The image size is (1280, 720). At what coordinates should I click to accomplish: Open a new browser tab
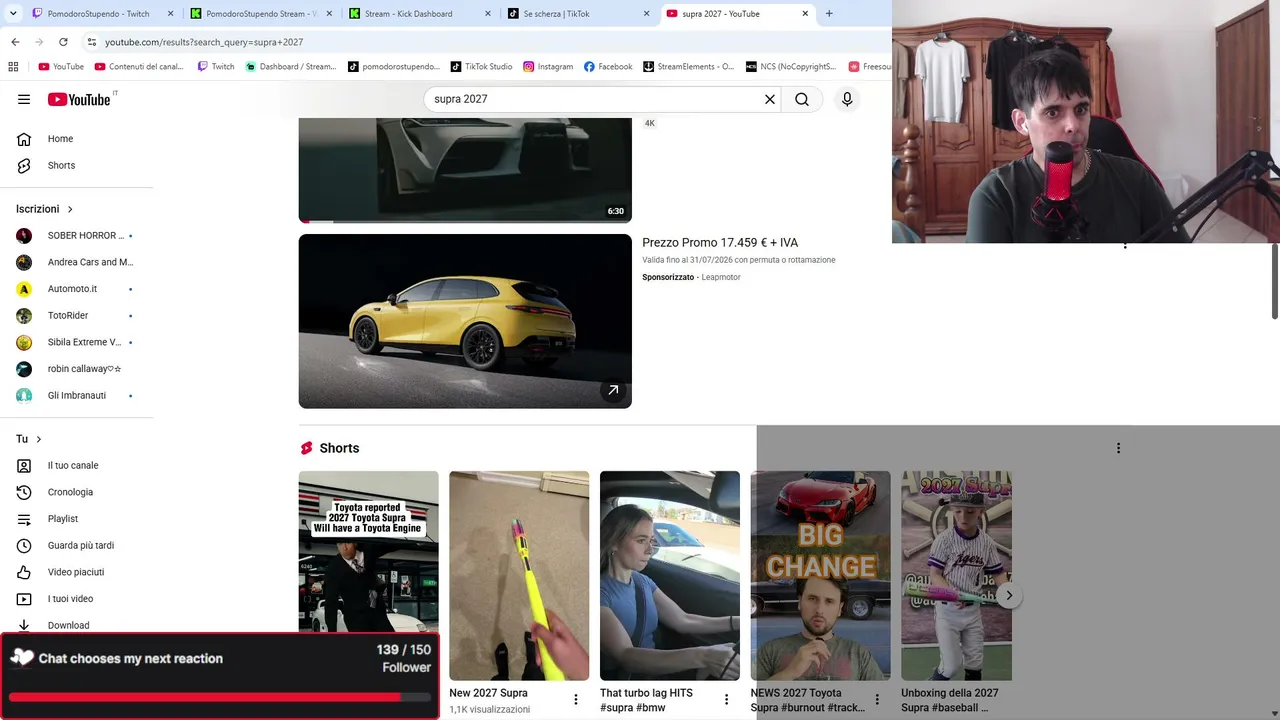[x=829, y=14]
